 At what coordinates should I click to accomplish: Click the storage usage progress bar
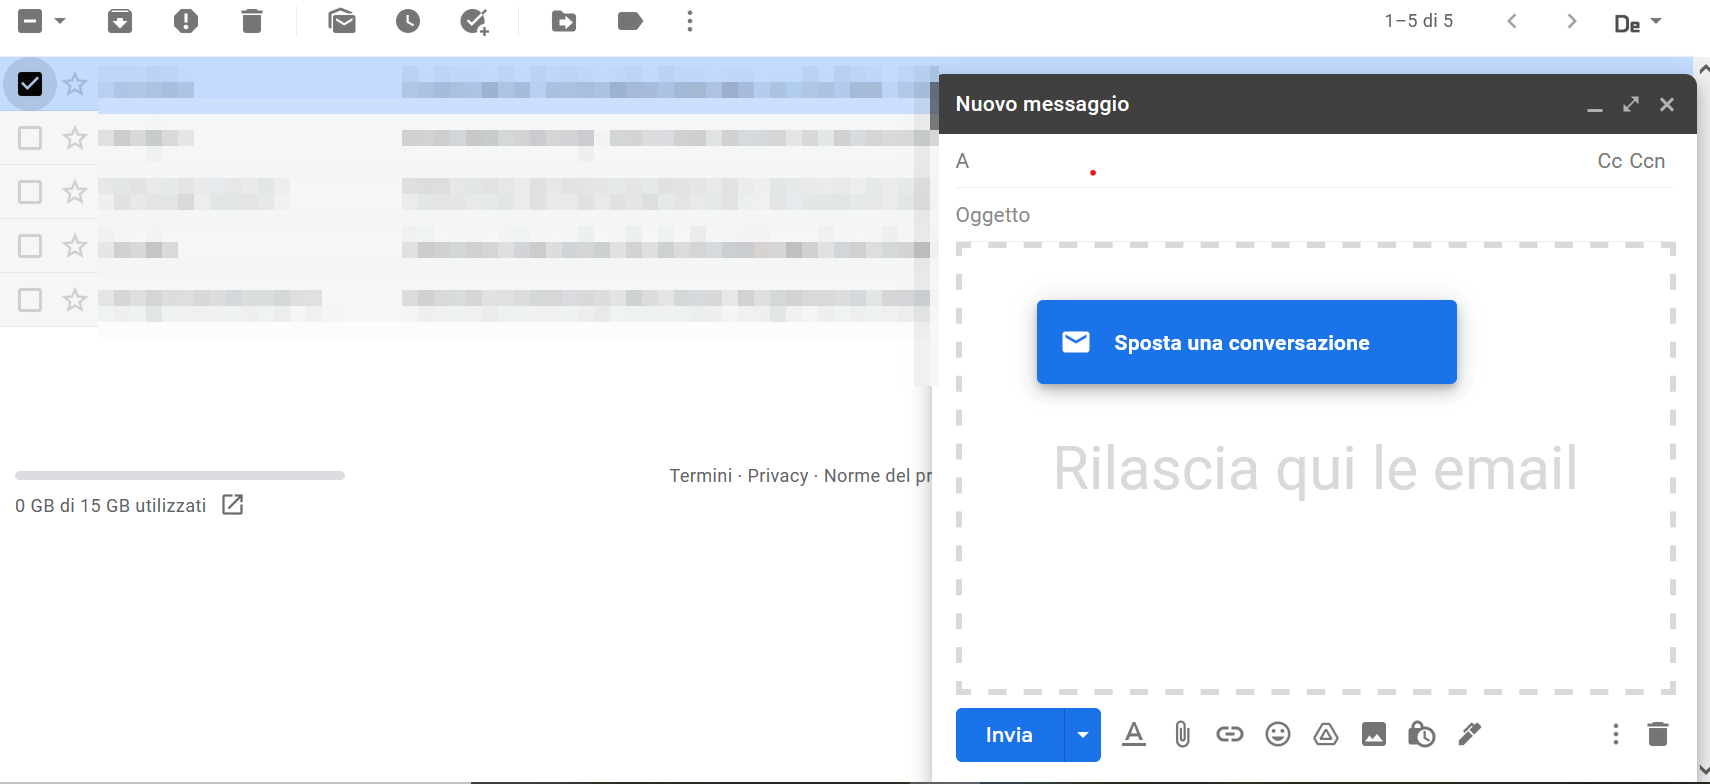tap(180, 475)
